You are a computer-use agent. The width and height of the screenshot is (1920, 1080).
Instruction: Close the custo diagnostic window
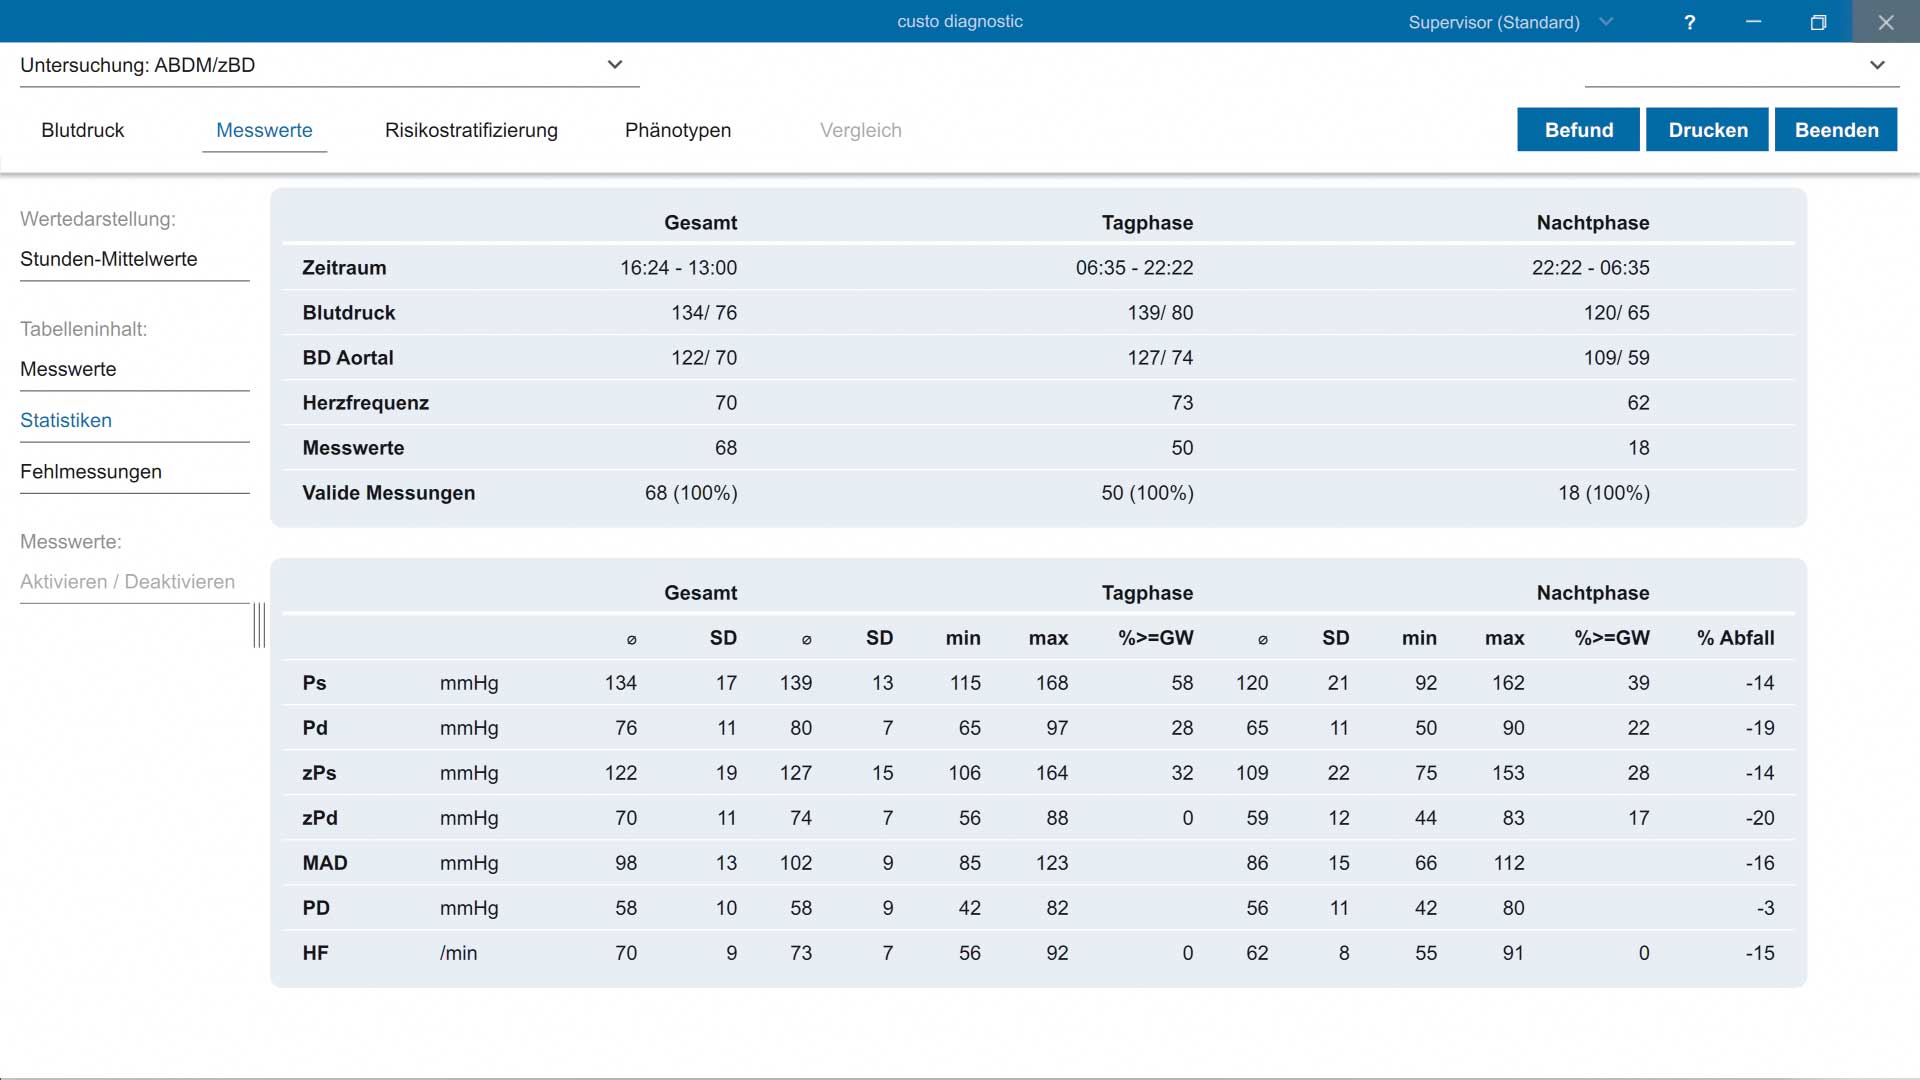coord(1885,22)
